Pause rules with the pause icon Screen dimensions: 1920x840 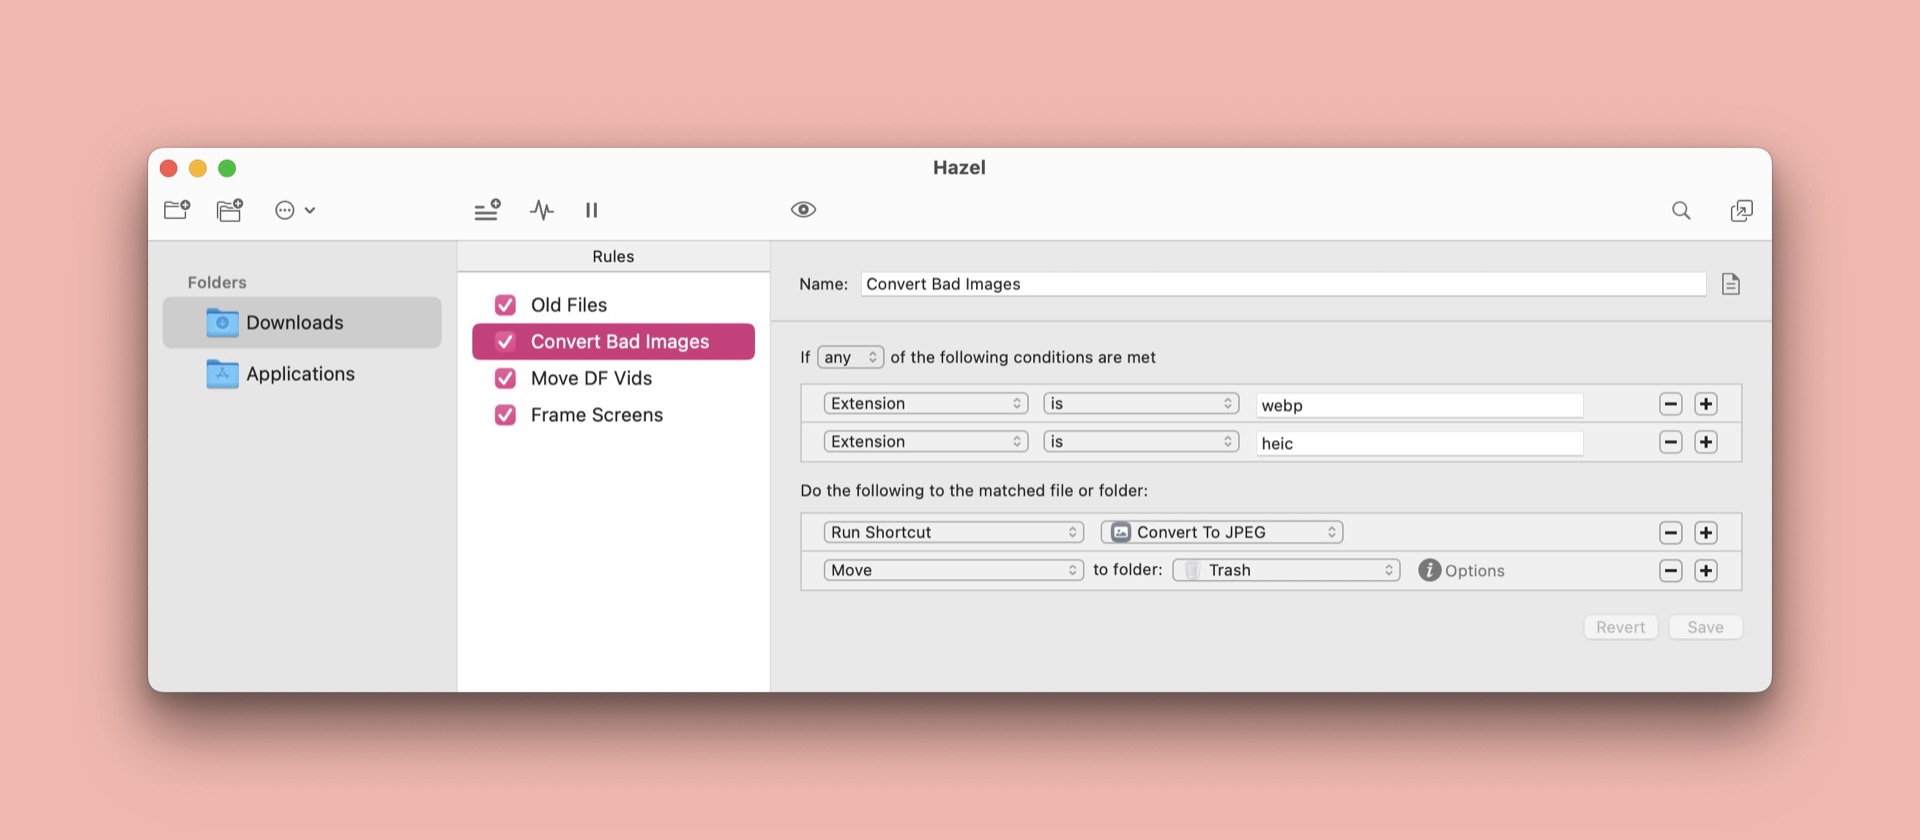click(x=592, y=210)
